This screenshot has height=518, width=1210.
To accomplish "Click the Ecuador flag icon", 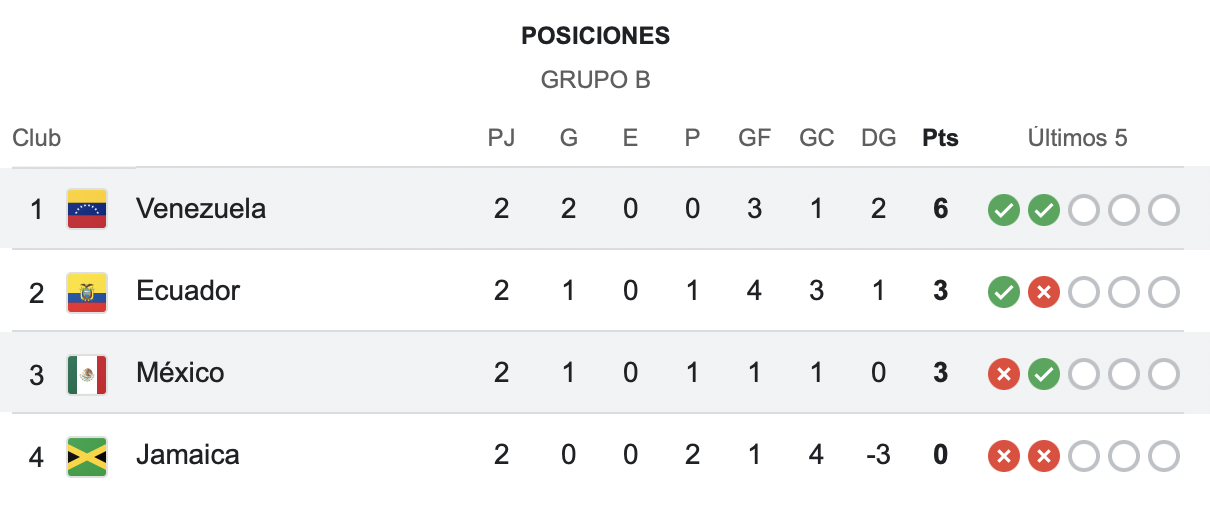I will [x=87, y=292].
